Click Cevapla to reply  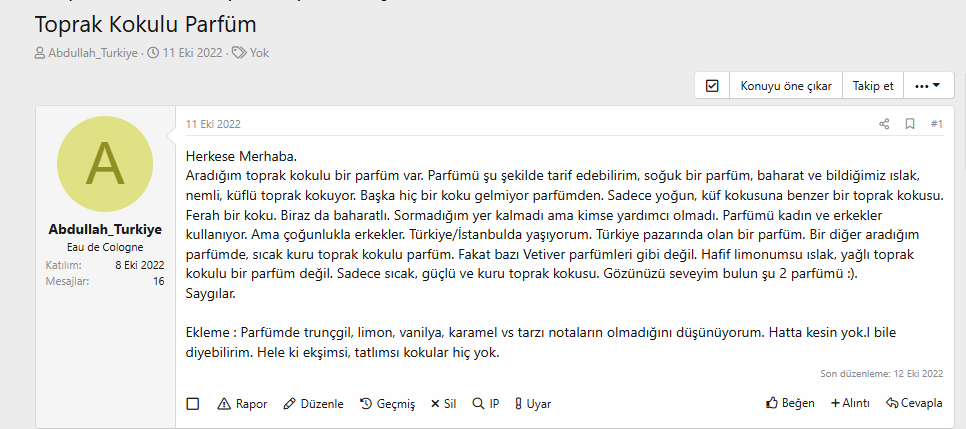coord(914,404)
